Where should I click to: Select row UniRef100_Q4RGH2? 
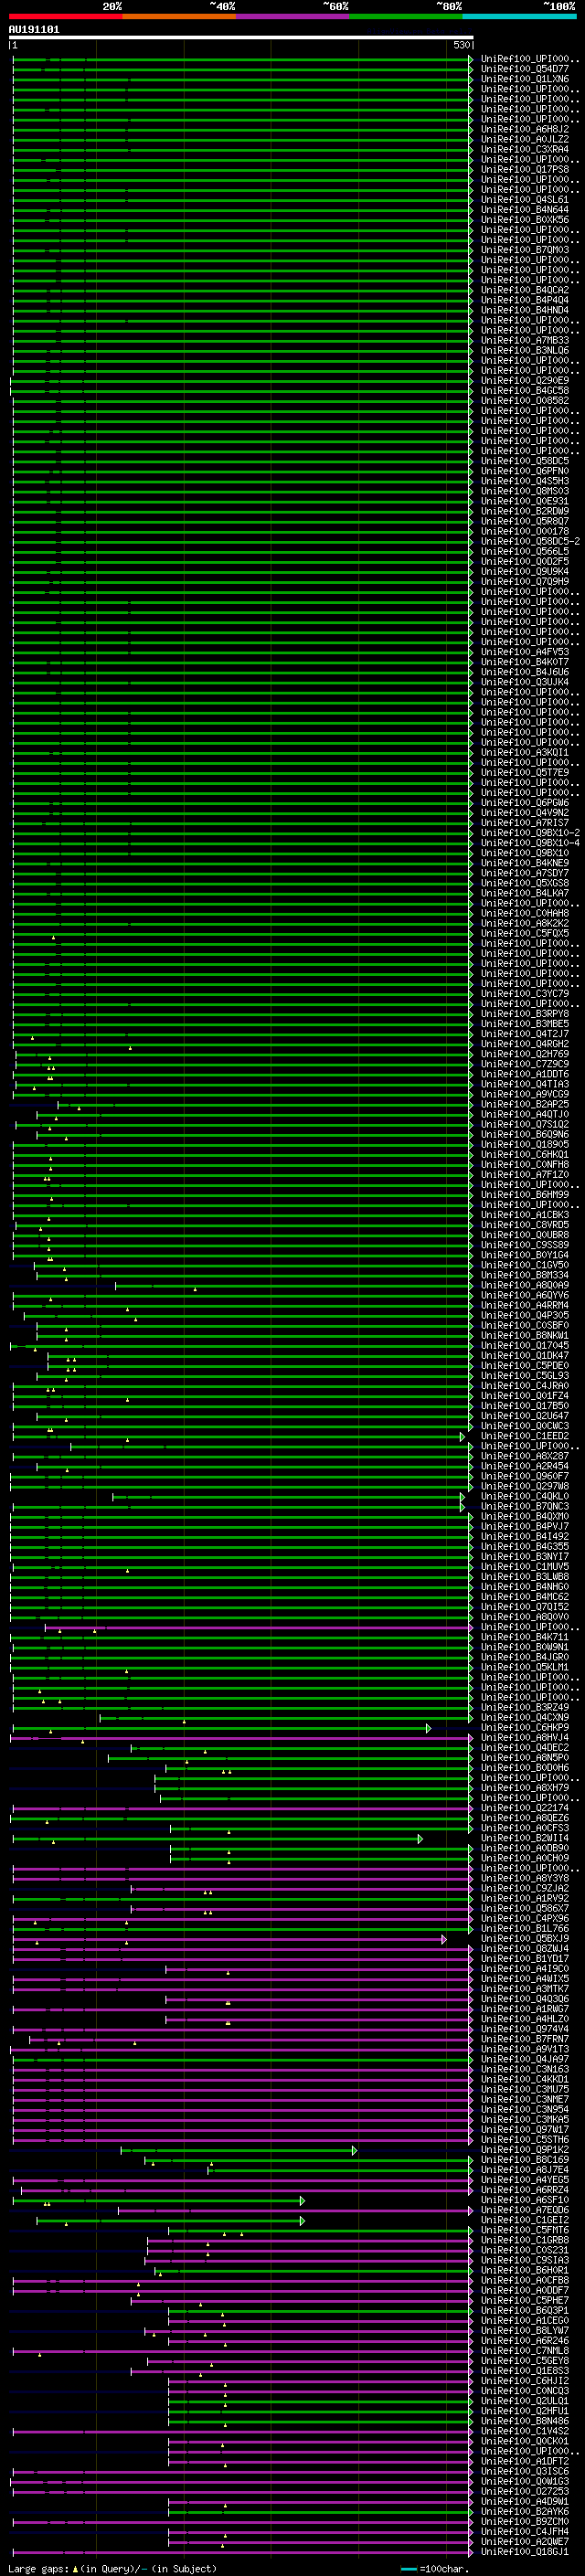525,1044
